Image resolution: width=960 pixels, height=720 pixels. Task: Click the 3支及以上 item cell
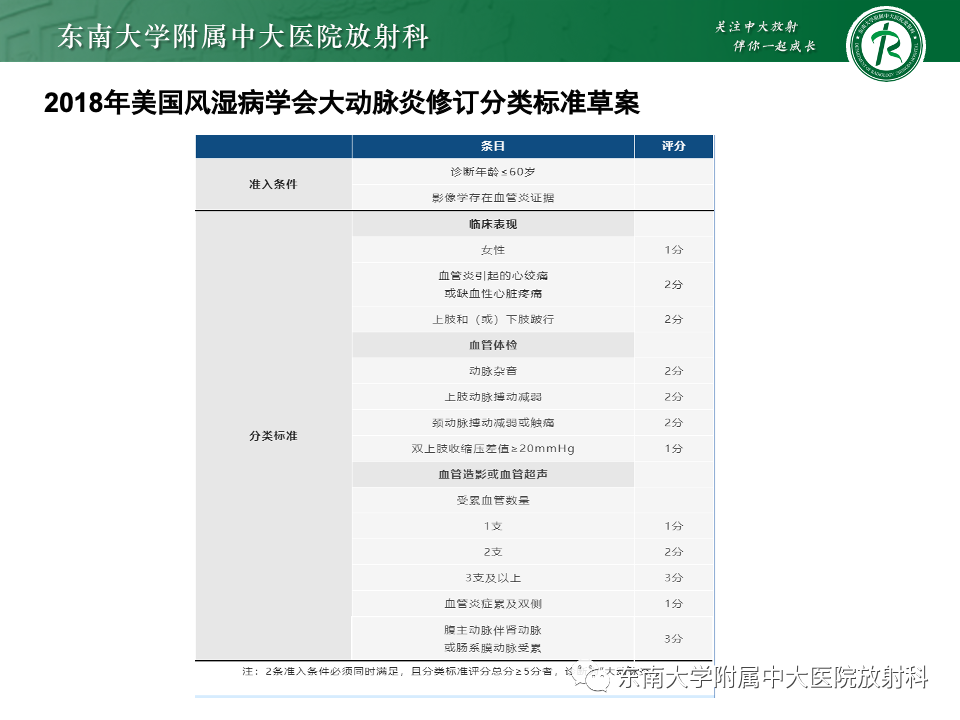tap(493, 578)
